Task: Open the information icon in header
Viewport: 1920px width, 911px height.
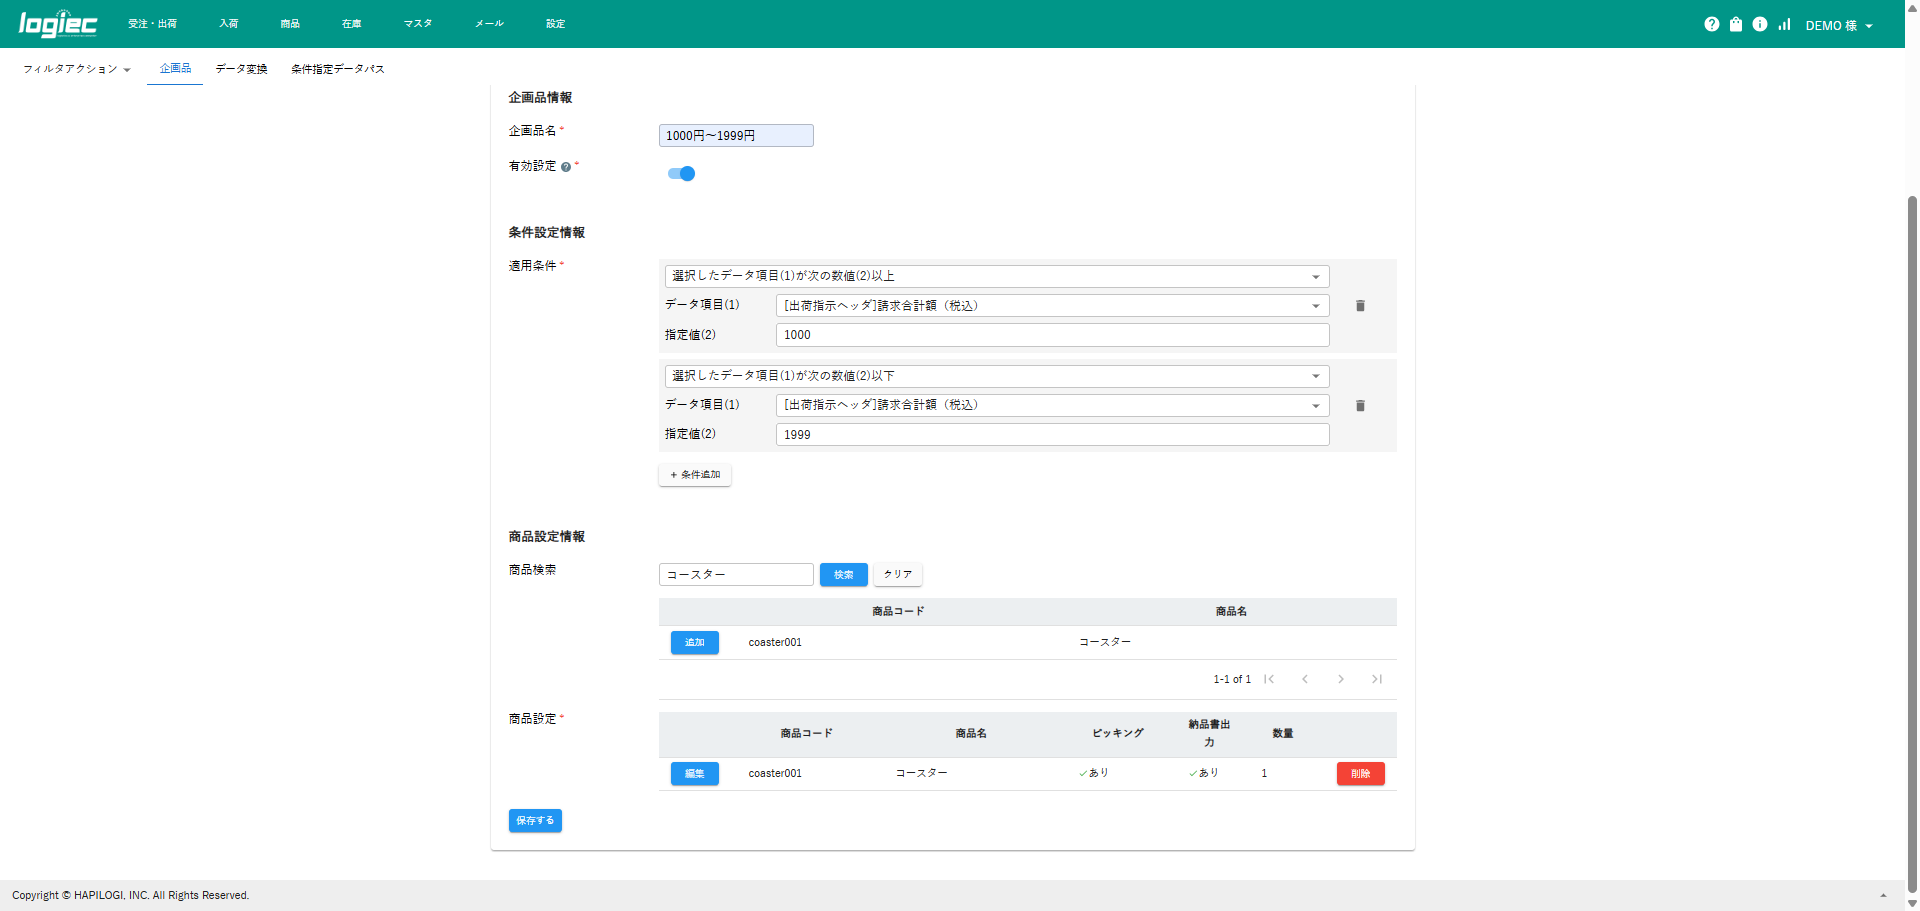Action: 1760,24
